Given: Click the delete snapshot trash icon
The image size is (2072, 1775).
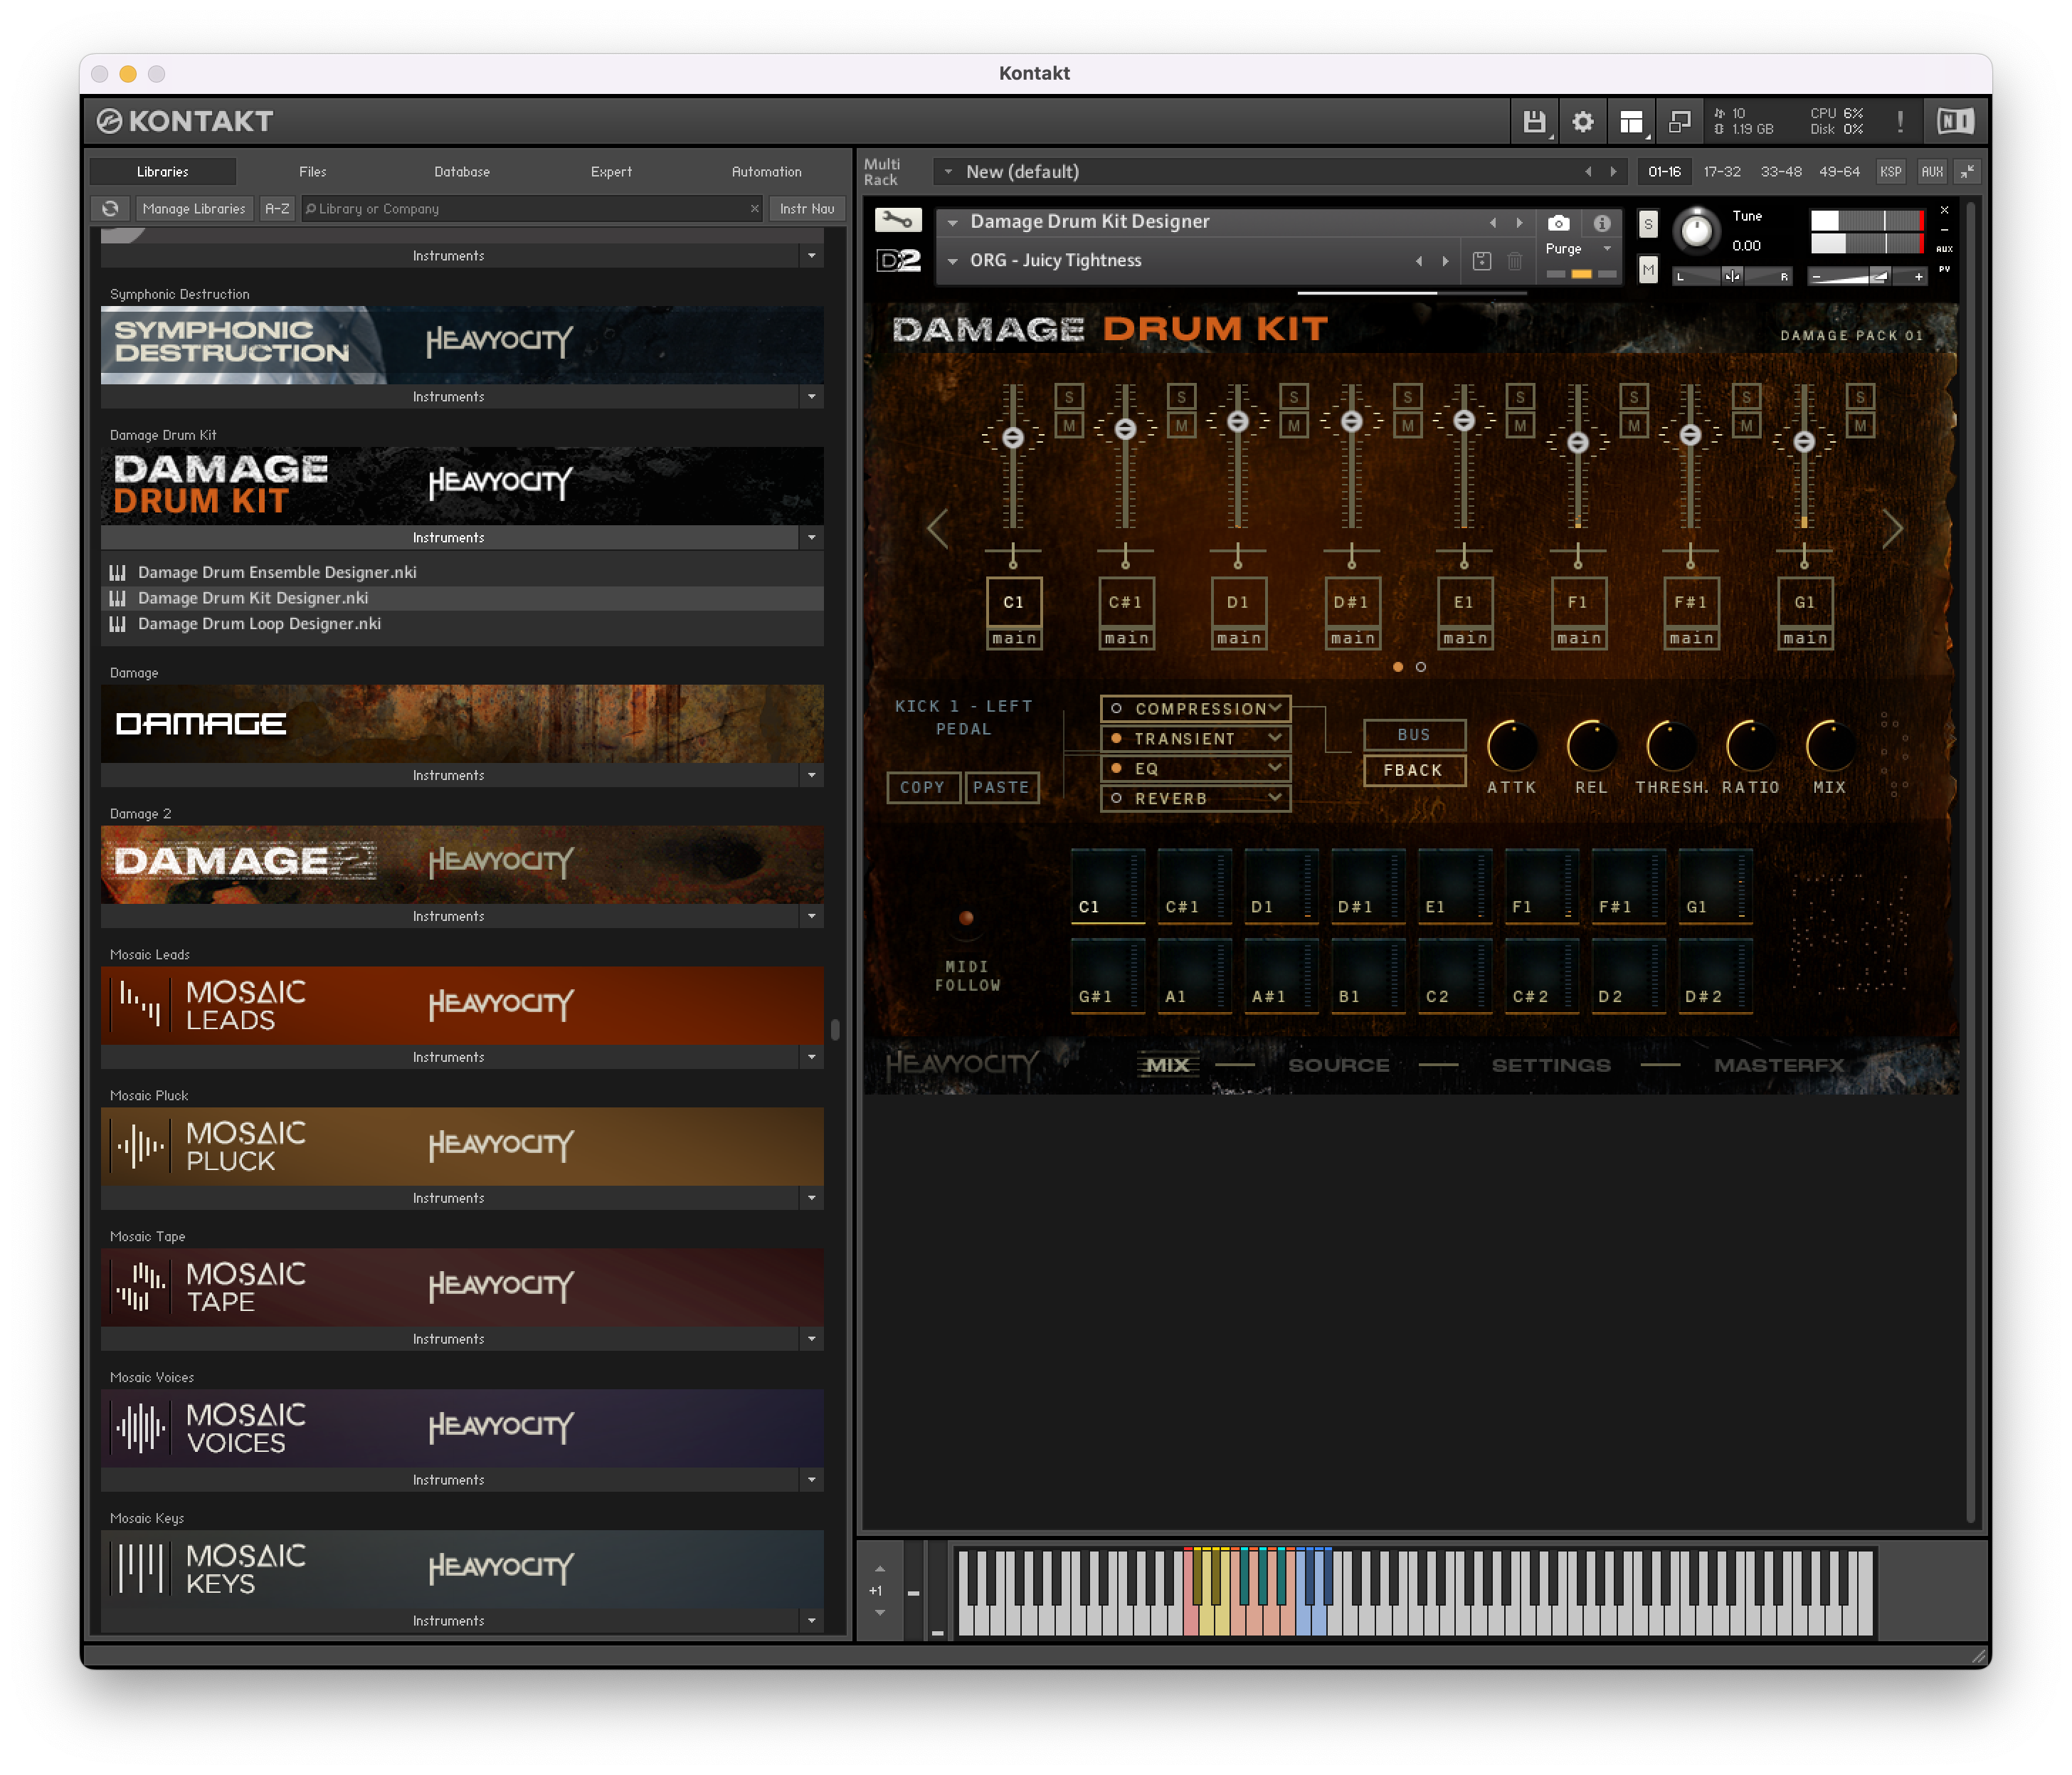Looking at the screenshot, I should 1515,261.
